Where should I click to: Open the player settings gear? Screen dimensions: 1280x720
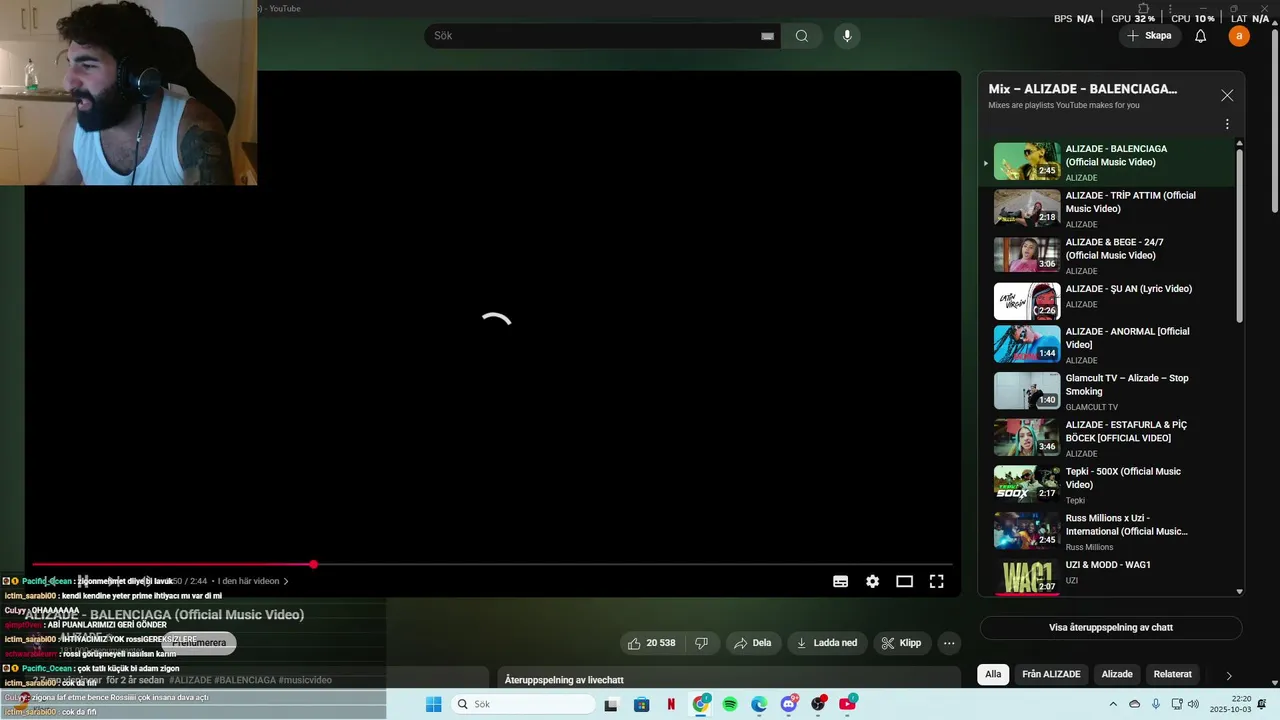[873, 581]
